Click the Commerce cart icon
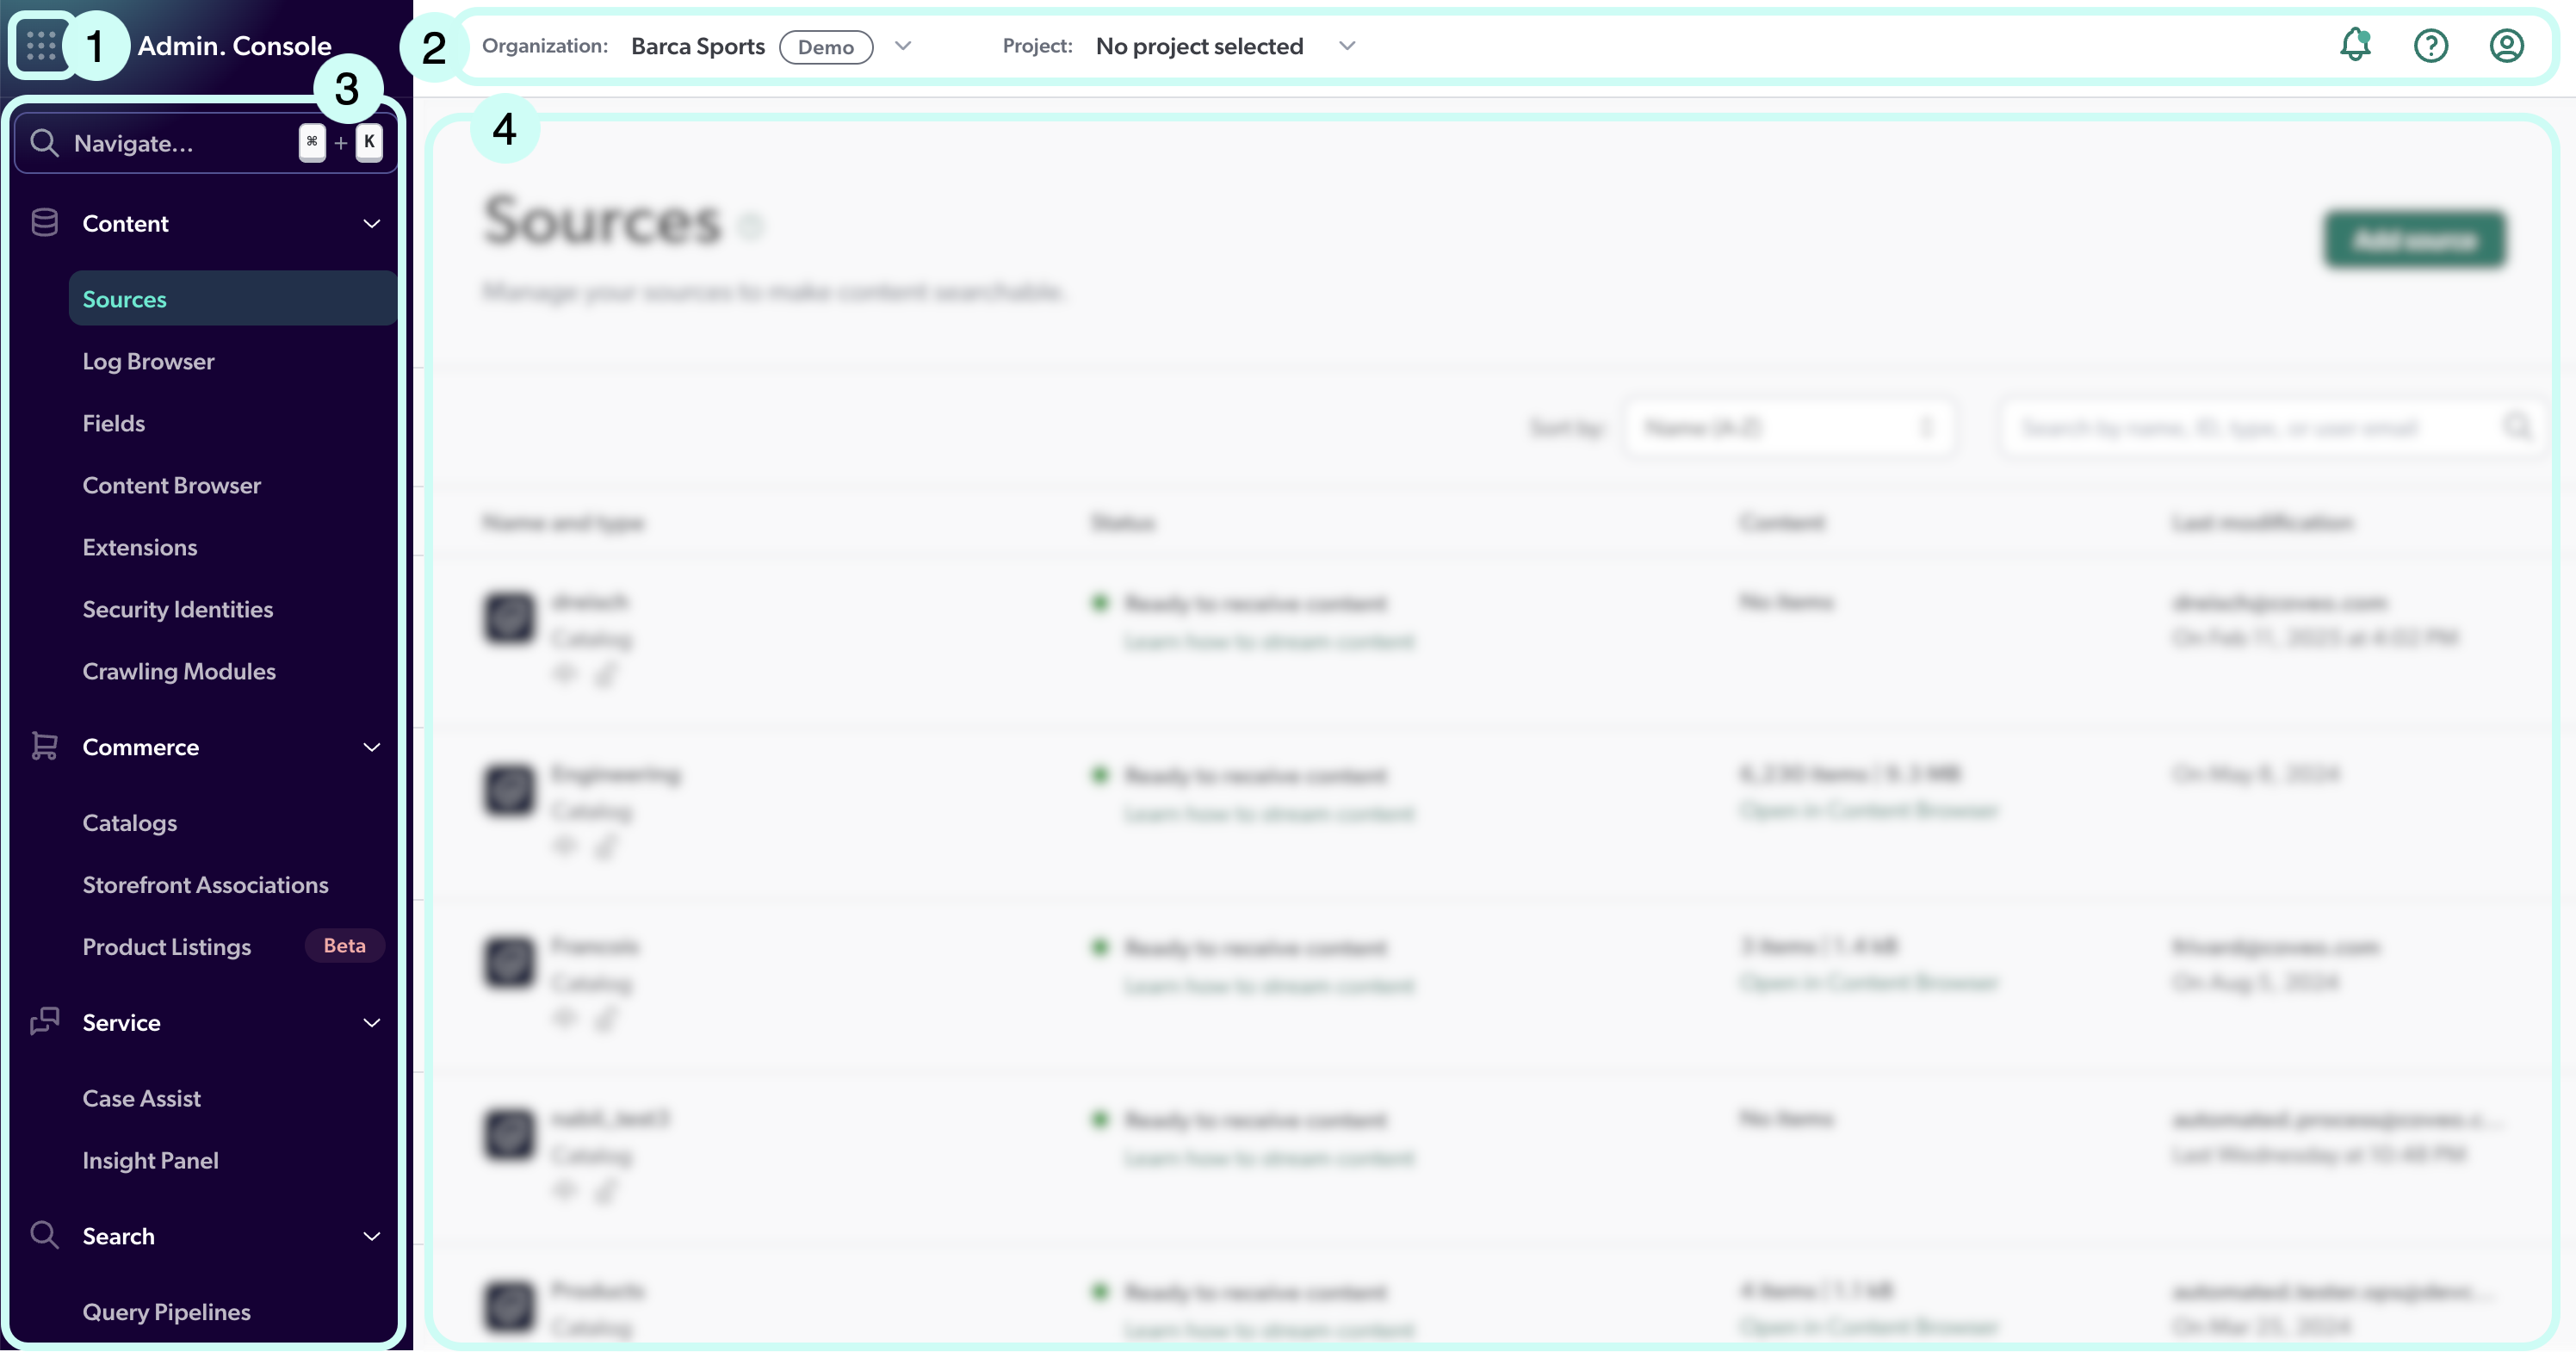 tap(45, 746)
